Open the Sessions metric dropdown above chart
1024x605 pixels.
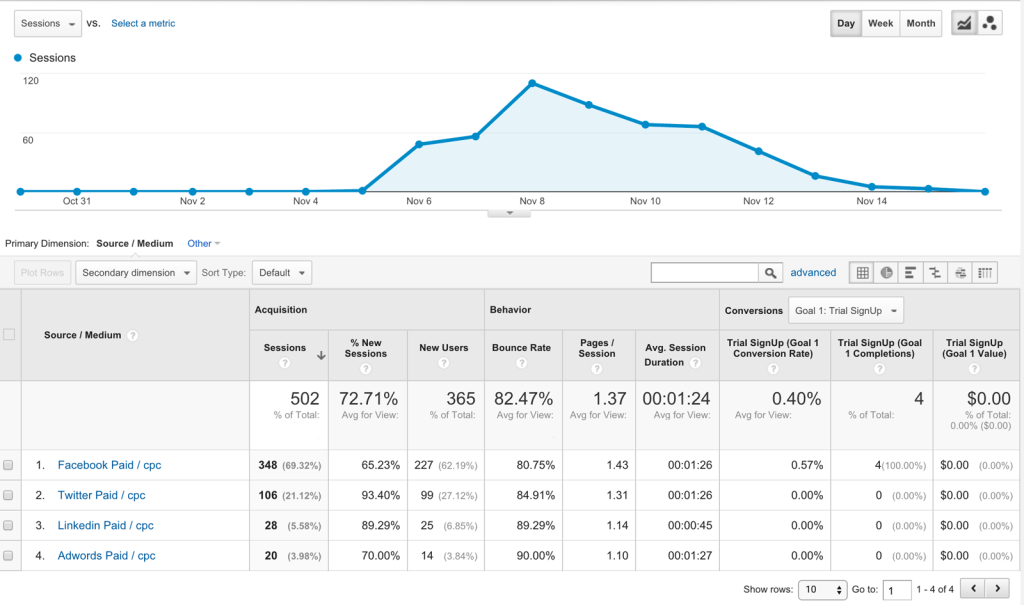[x=48, y=24]
